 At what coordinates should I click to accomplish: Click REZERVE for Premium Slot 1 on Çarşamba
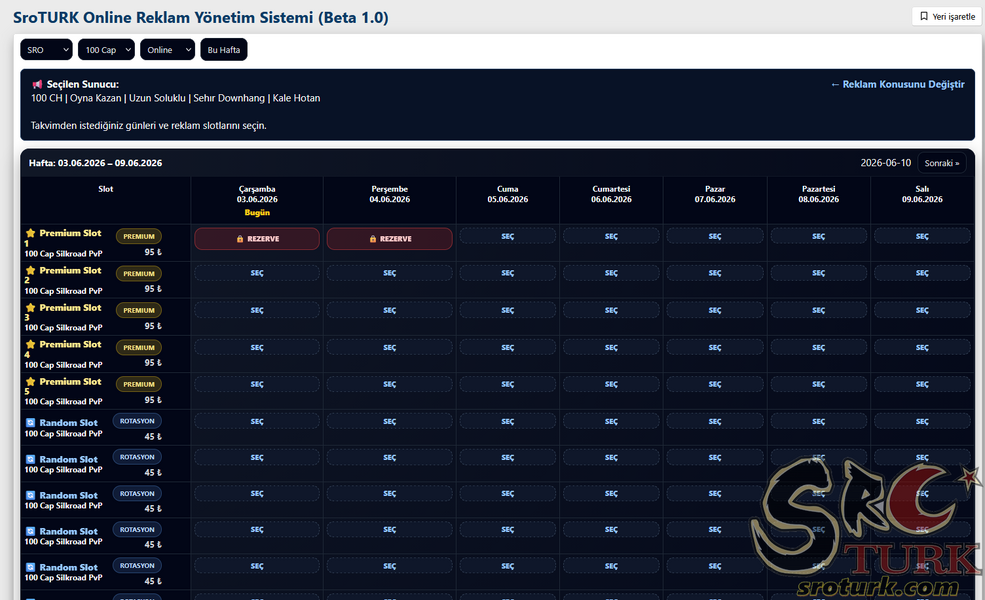257,239
